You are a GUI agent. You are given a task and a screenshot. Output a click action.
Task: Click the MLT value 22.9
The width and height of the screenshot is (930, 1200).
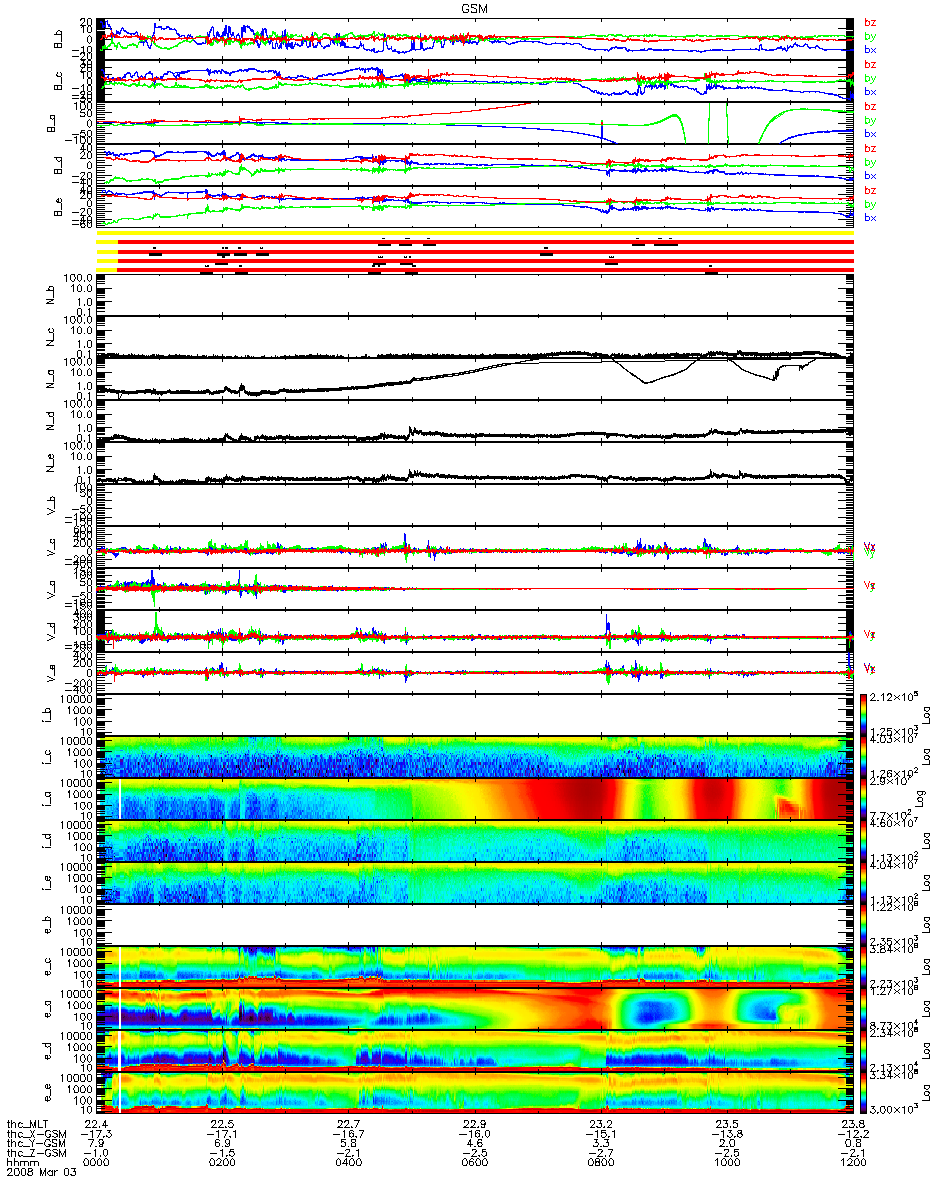475,1124
